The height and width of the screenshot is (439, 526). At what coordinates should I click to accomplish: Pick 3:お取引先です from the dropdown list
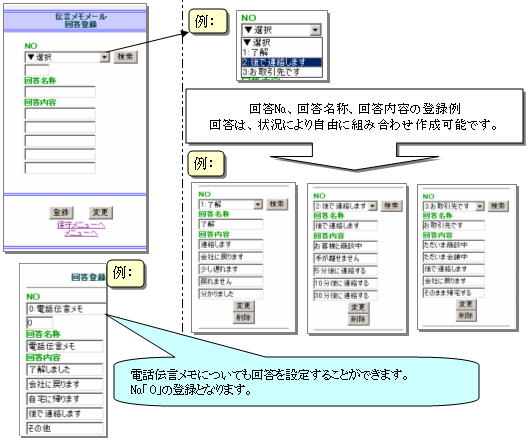tap(282, 72)
